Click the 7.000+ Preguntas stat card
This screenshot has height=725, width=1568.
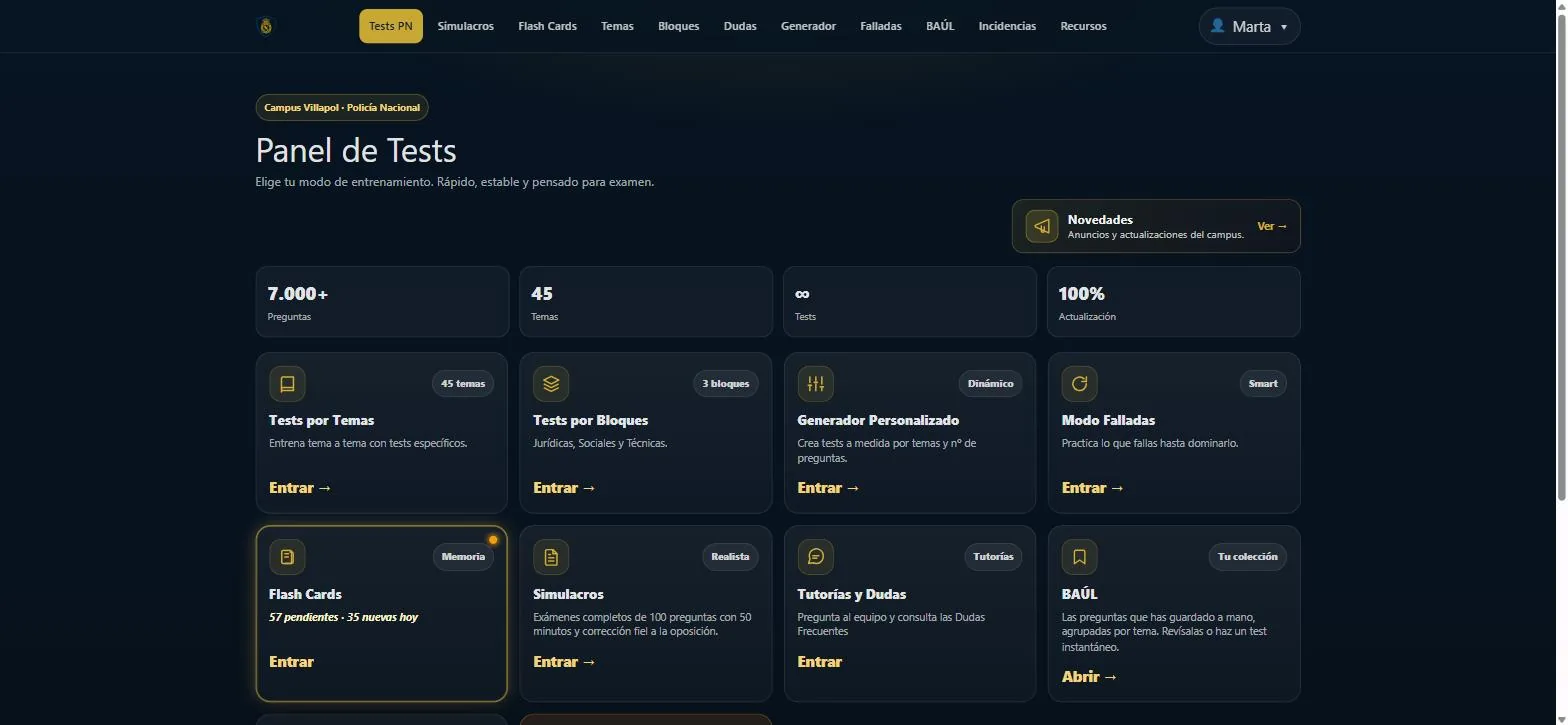point(382,302)
